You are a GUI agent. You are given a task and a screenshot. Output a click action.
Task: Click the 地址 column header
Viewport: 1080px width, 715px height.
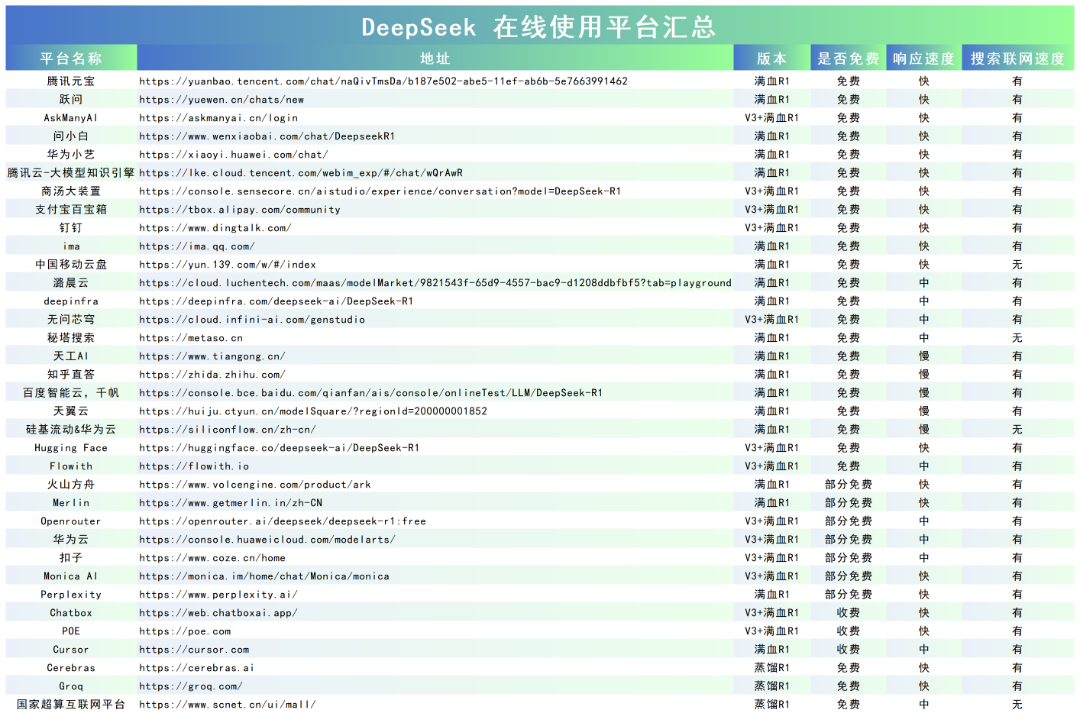(435, 59)
